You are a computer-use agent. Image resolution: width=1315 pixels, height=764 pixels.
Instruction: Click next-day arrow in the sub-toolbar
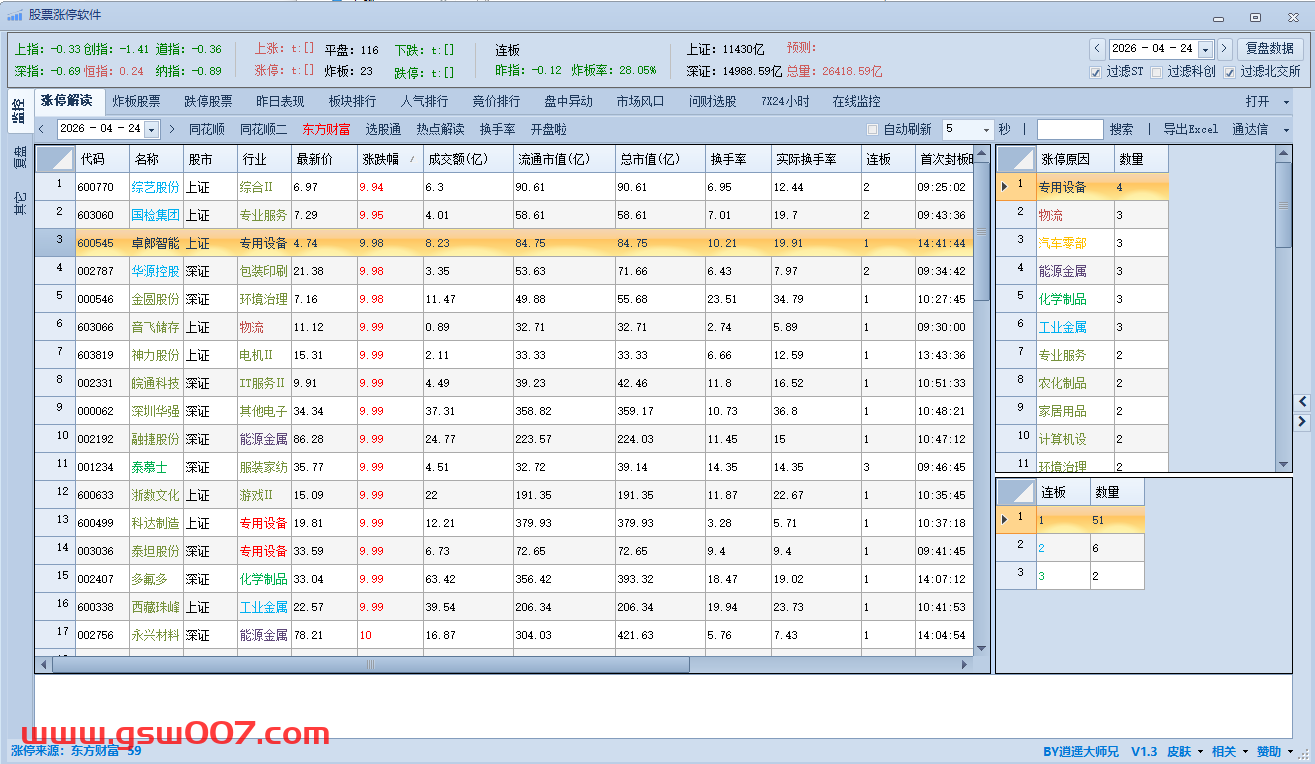tap(172, 129)
